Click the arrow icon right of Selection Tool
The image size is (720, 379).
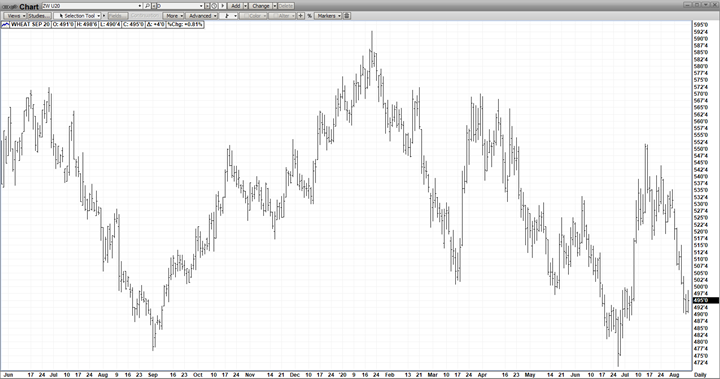click(x=104, y=16)
